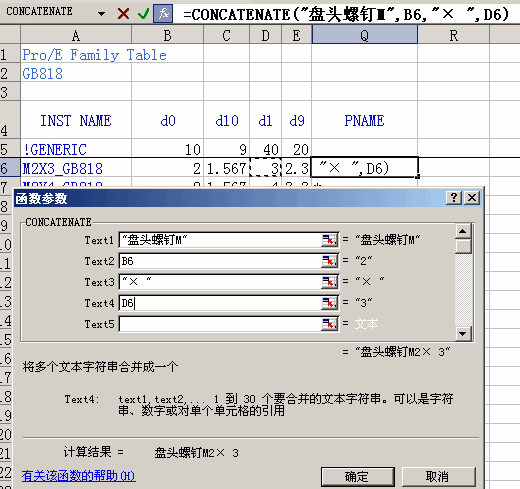Select row 1 header
This screenshot has width=520, height=489.
coord(9,54)
